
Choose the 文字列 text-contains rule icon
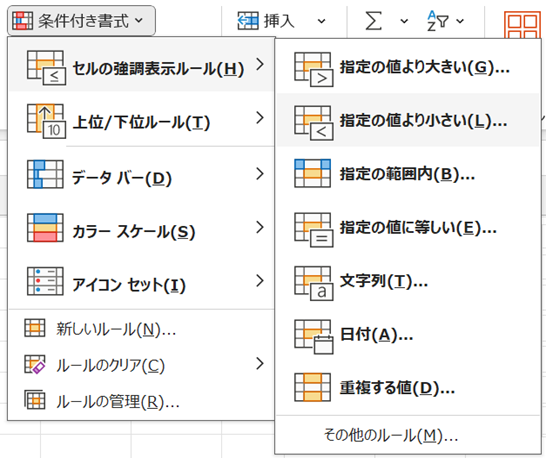click(x=313, y=283)
